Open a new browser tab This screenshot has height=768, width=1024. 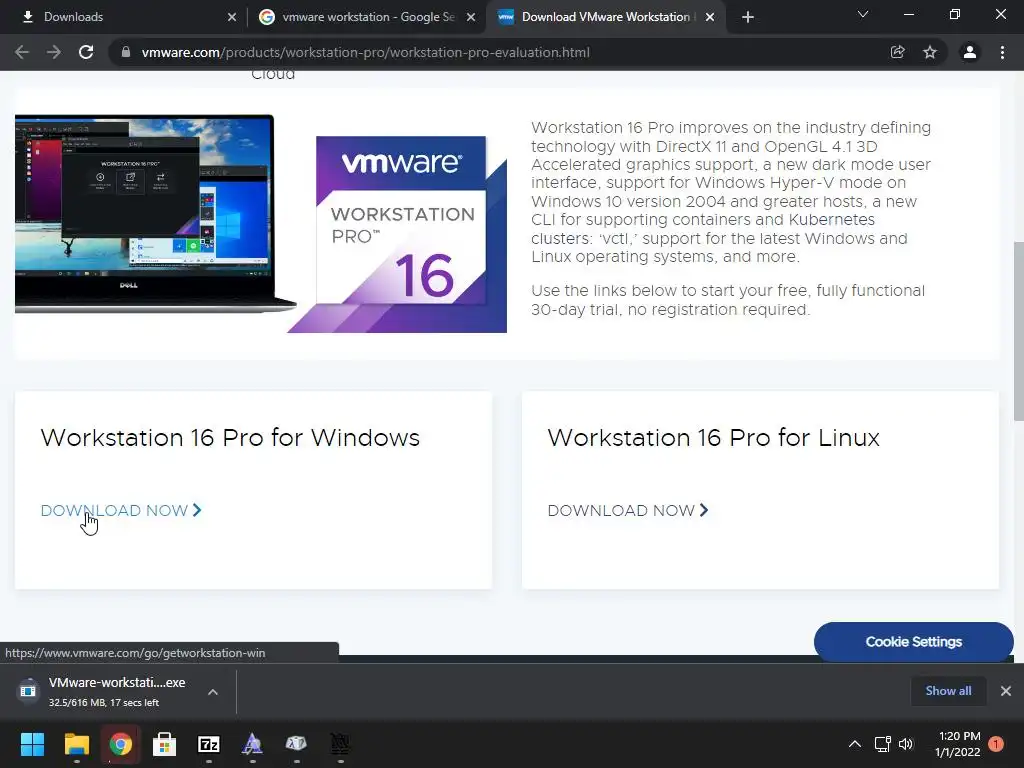[x=748, y=17]
